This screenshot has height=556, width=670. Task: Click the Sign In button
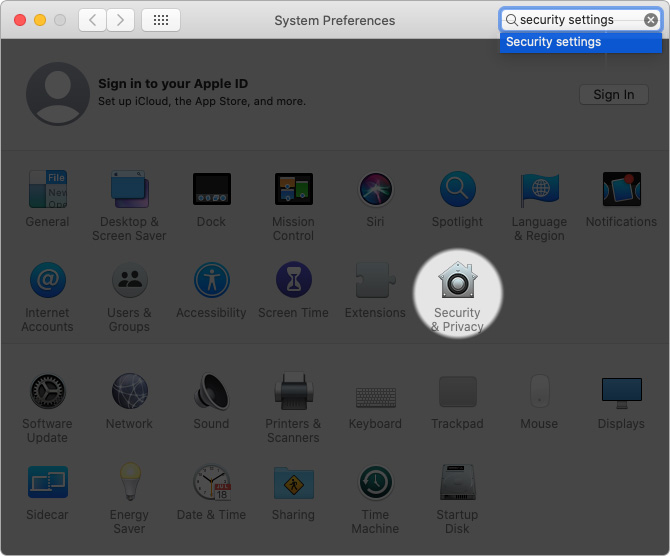click(613, 94)
